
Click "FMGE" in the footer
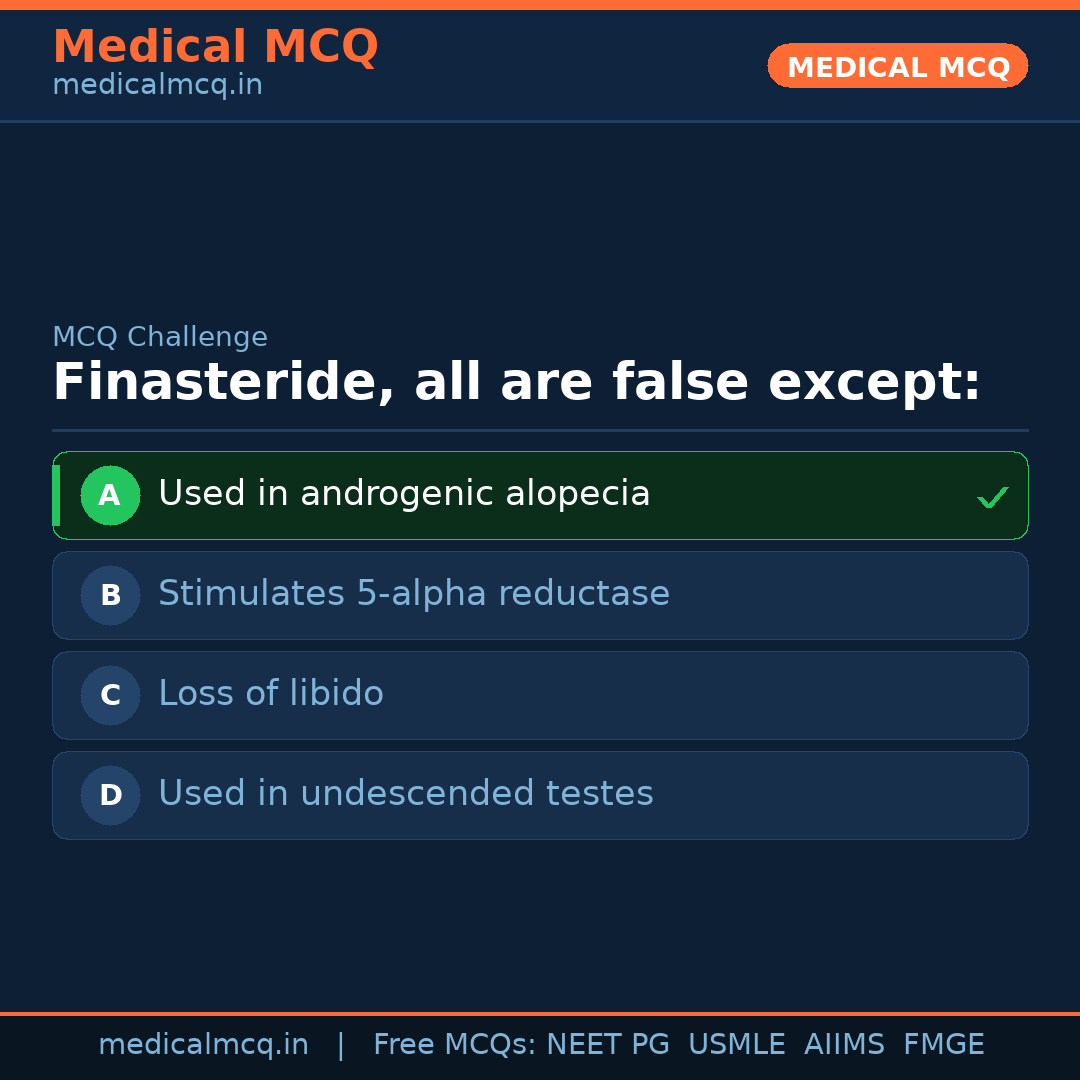tap(944, 1045)
